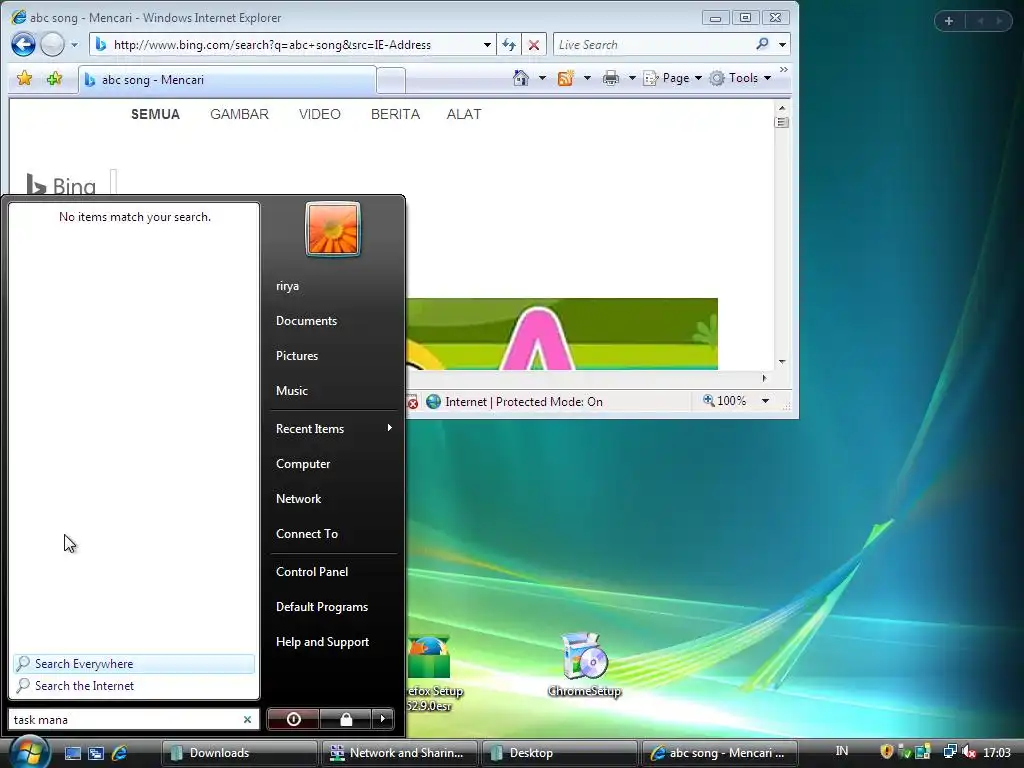Open the Downloads taskbar button

tap(239, 753)
